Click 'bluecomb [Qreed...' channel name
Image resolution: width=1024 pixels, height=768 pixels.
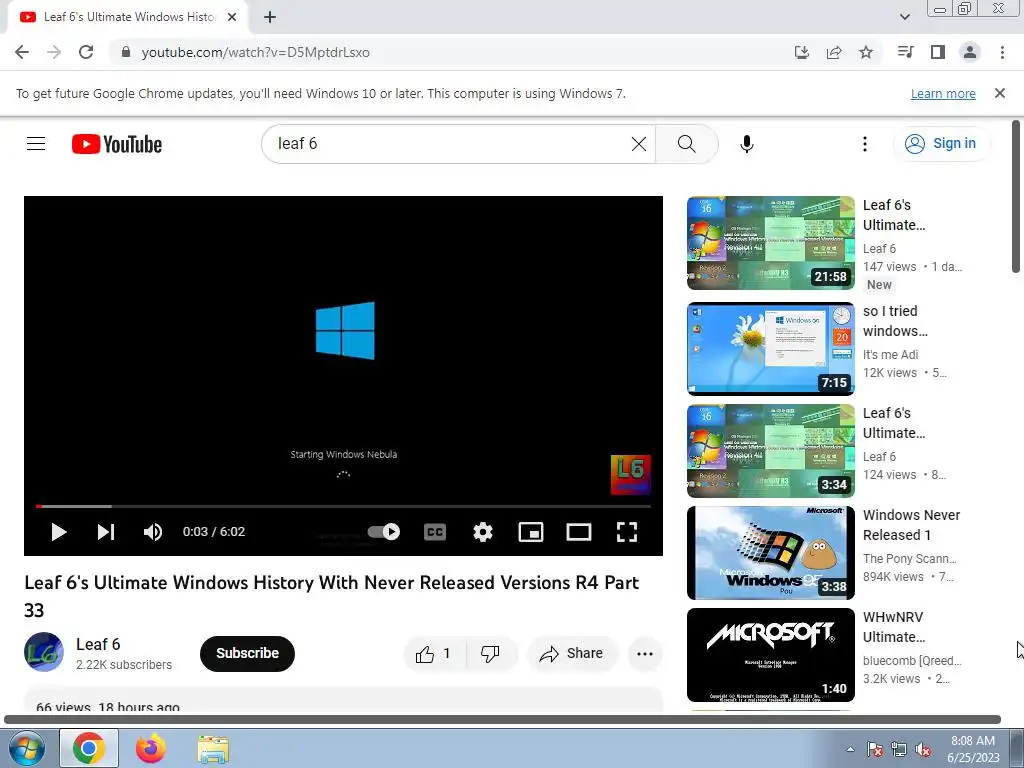coord(912,660)
